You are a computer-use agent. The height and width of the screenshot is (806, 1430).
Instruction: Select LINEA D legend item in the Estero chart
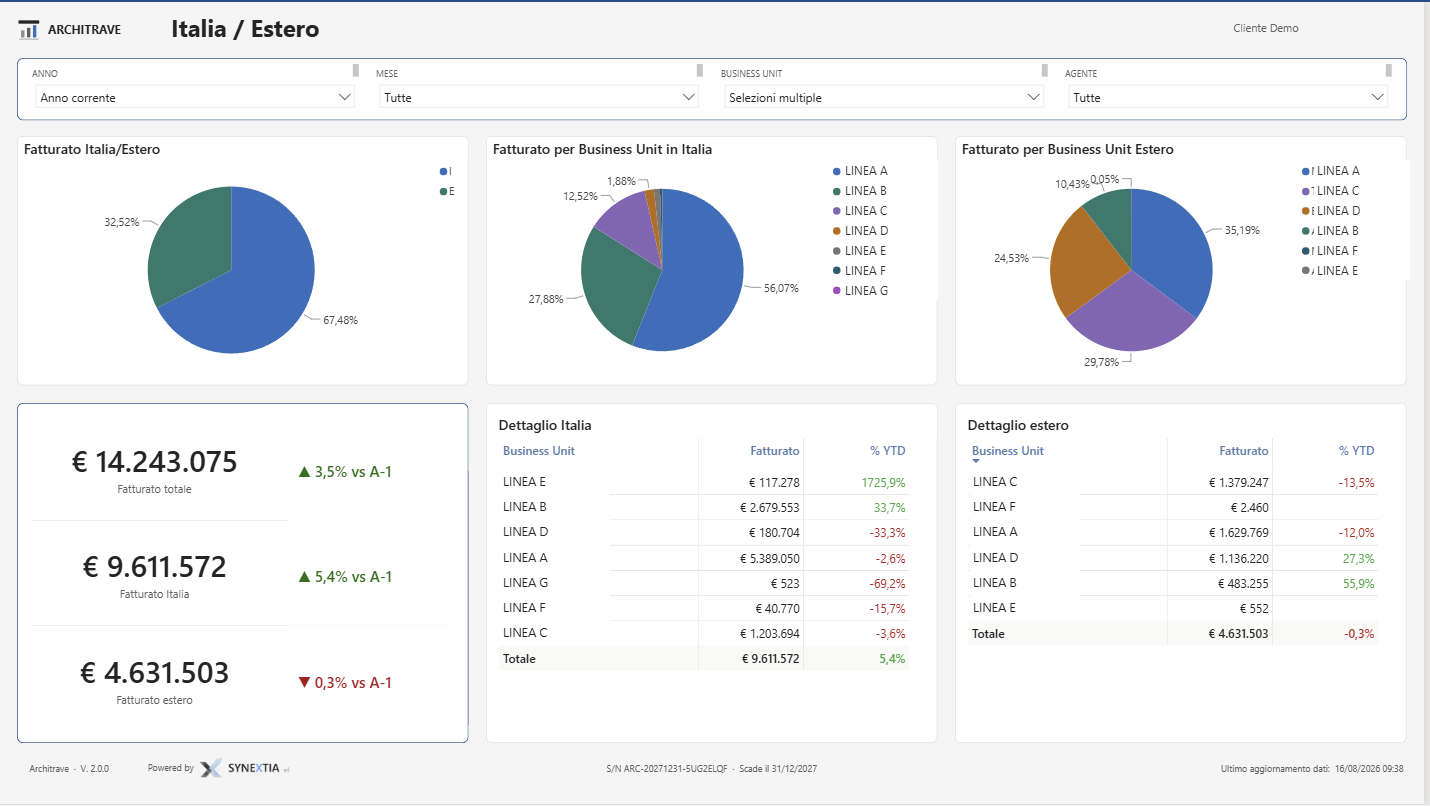pyautogui.click(x=1331, y=211)
